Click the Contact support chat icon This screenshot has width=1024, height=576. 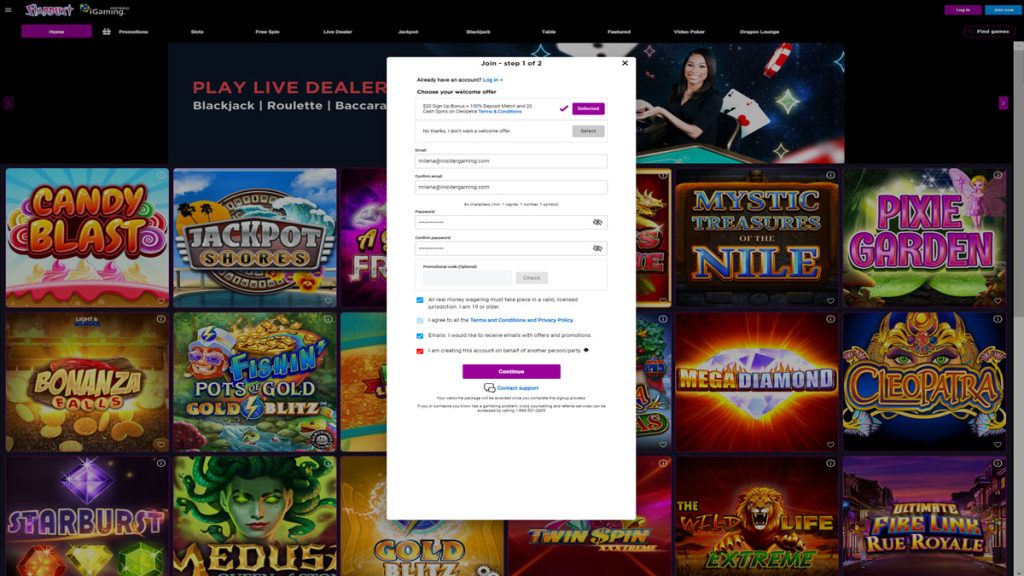pyautogui.click(x=489, y=388)
